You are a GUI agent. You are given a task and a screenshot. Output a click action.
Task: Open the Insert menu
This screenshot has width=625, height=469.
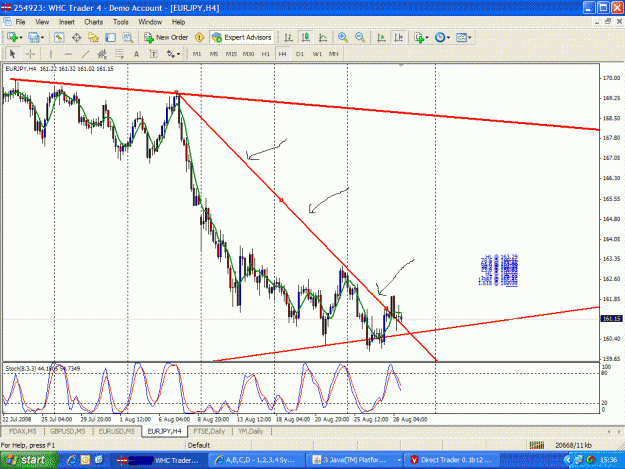[x=67, y=22]
